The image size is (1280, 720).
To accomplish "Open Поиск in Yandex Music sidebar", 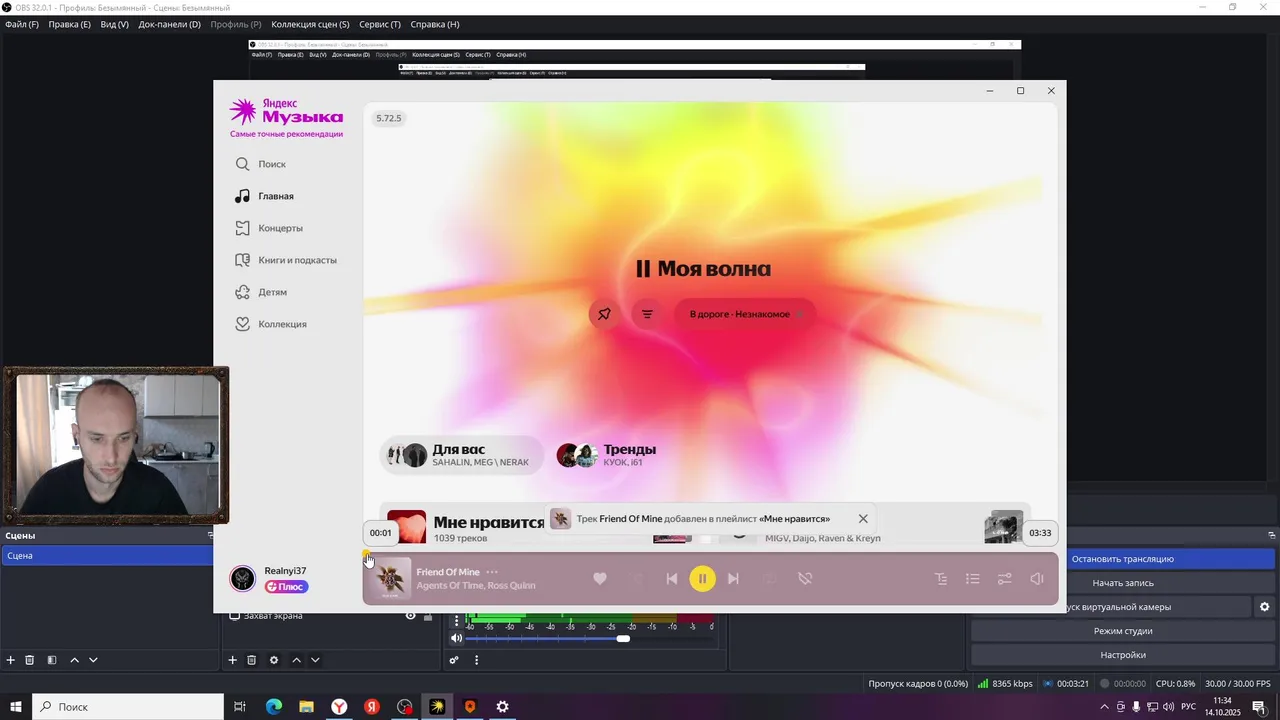I will pos(260,164).
